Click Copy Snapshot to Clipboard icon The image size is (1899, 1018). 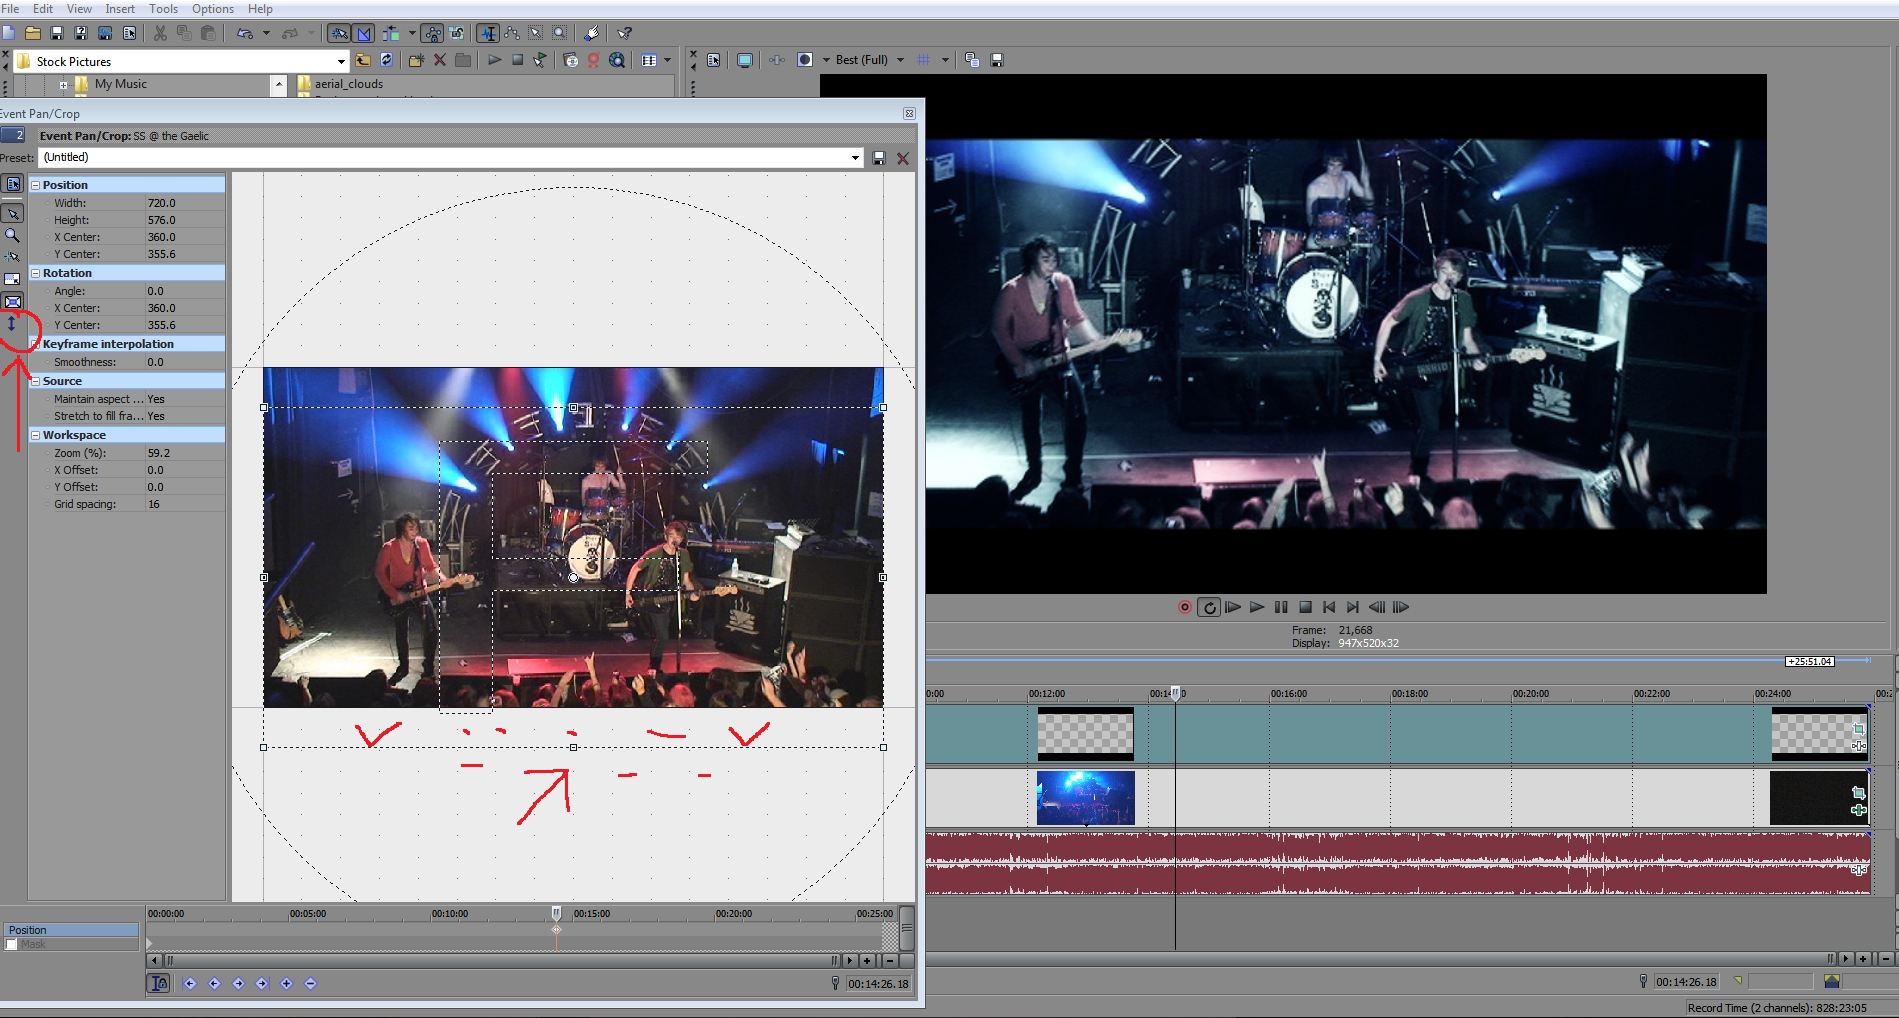972,60
